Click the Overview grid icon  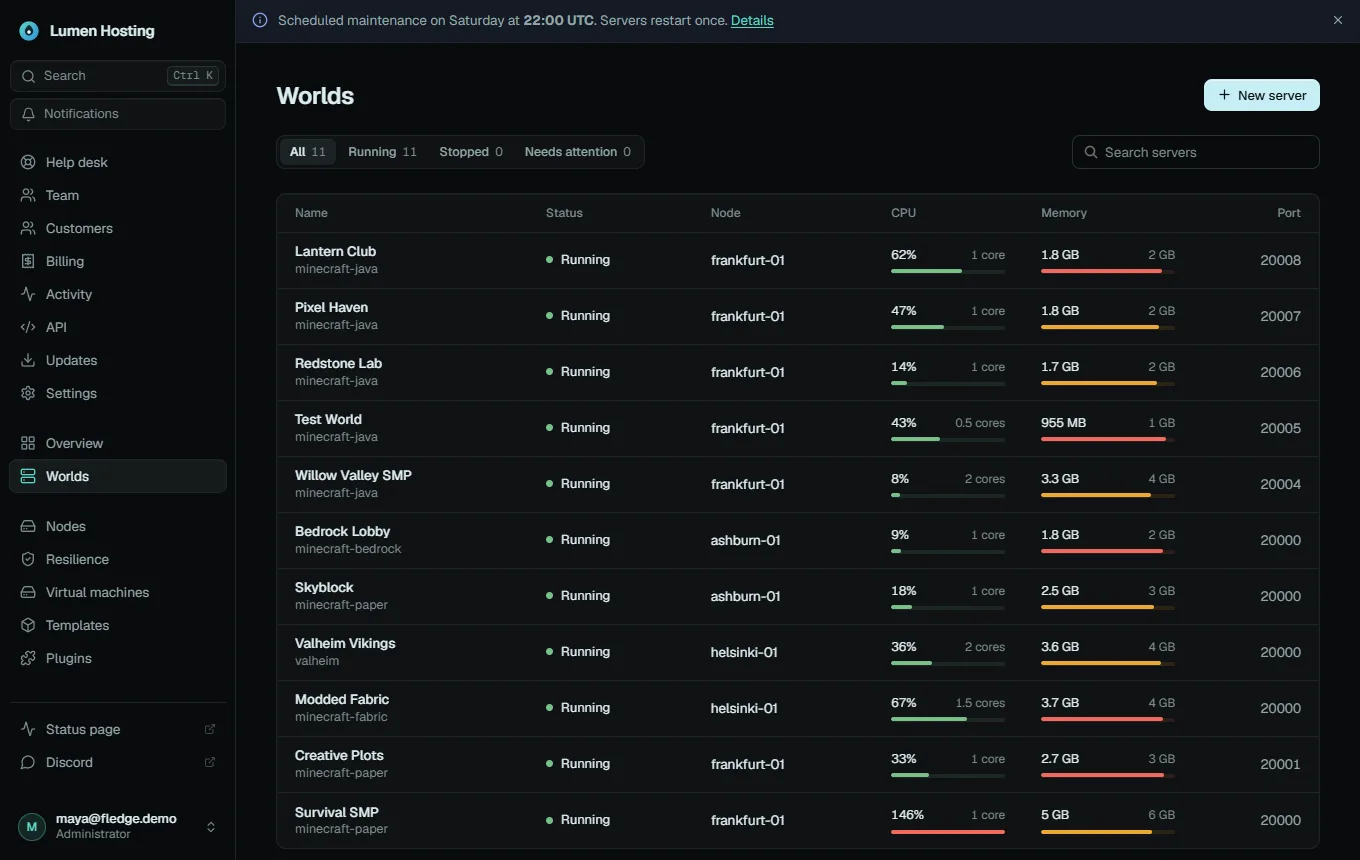tap(28, 443)
